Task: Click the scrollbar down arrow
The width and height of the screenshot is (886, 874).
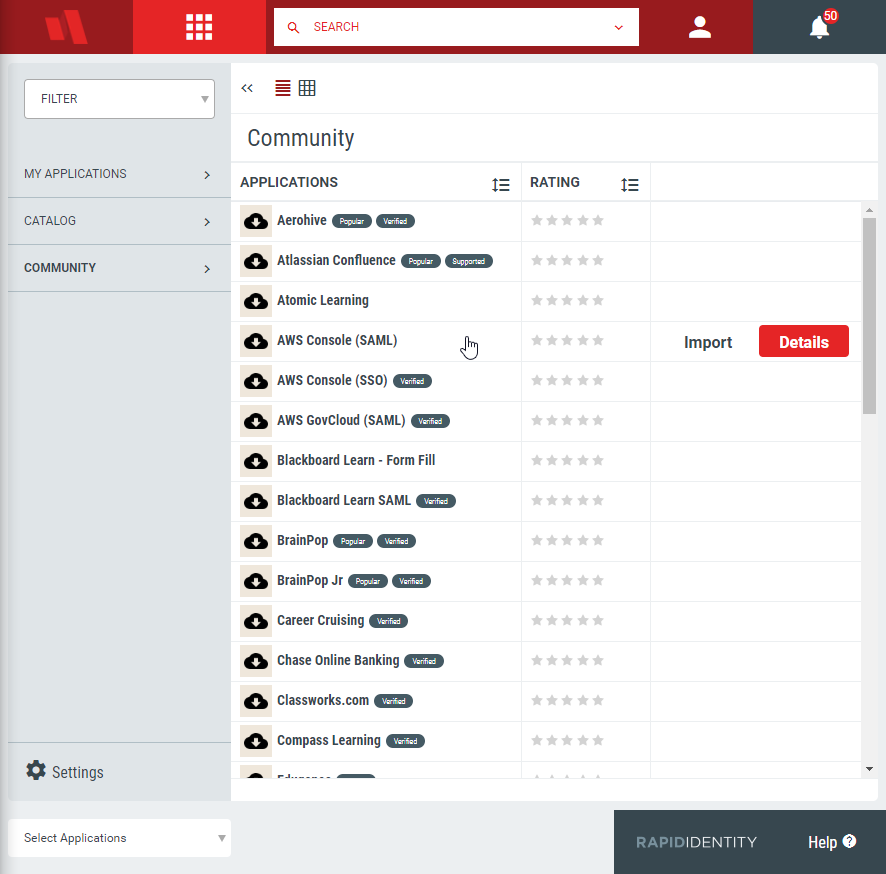Action: pyautogui.click(x=869, y=769)
